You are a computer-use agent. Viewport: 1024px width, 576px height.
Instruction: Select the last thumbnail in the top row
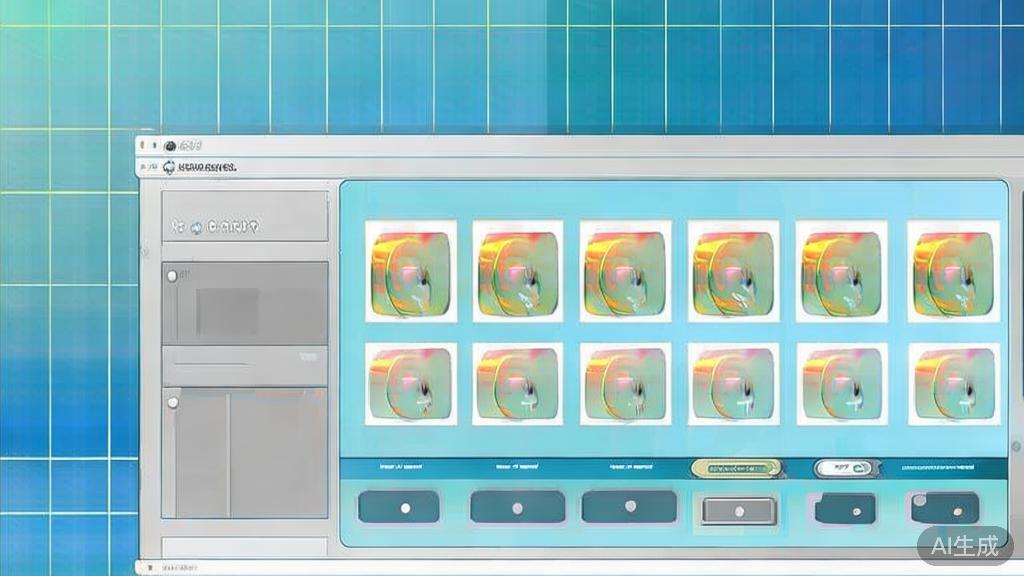pyautogui.click(x=953, y=271)
